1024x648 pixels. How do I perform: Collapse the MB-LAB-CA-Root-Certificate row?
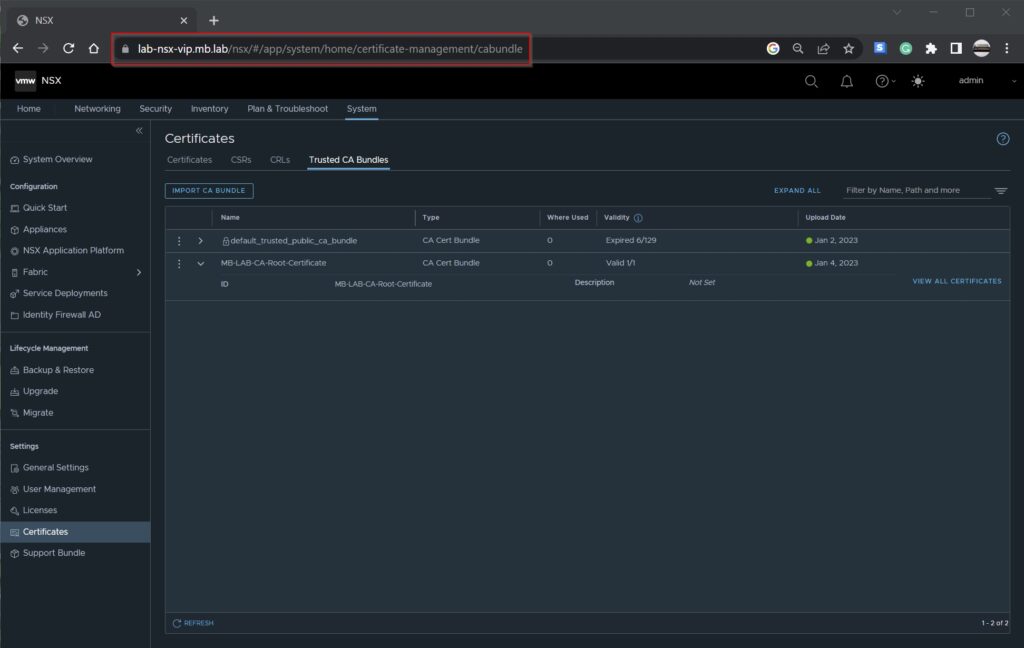tap(200, 263)
